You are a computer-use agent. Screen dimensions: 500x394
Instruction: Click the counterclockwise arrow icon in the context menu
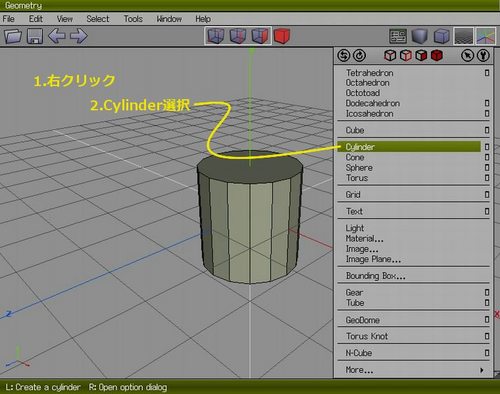[344, 56]
